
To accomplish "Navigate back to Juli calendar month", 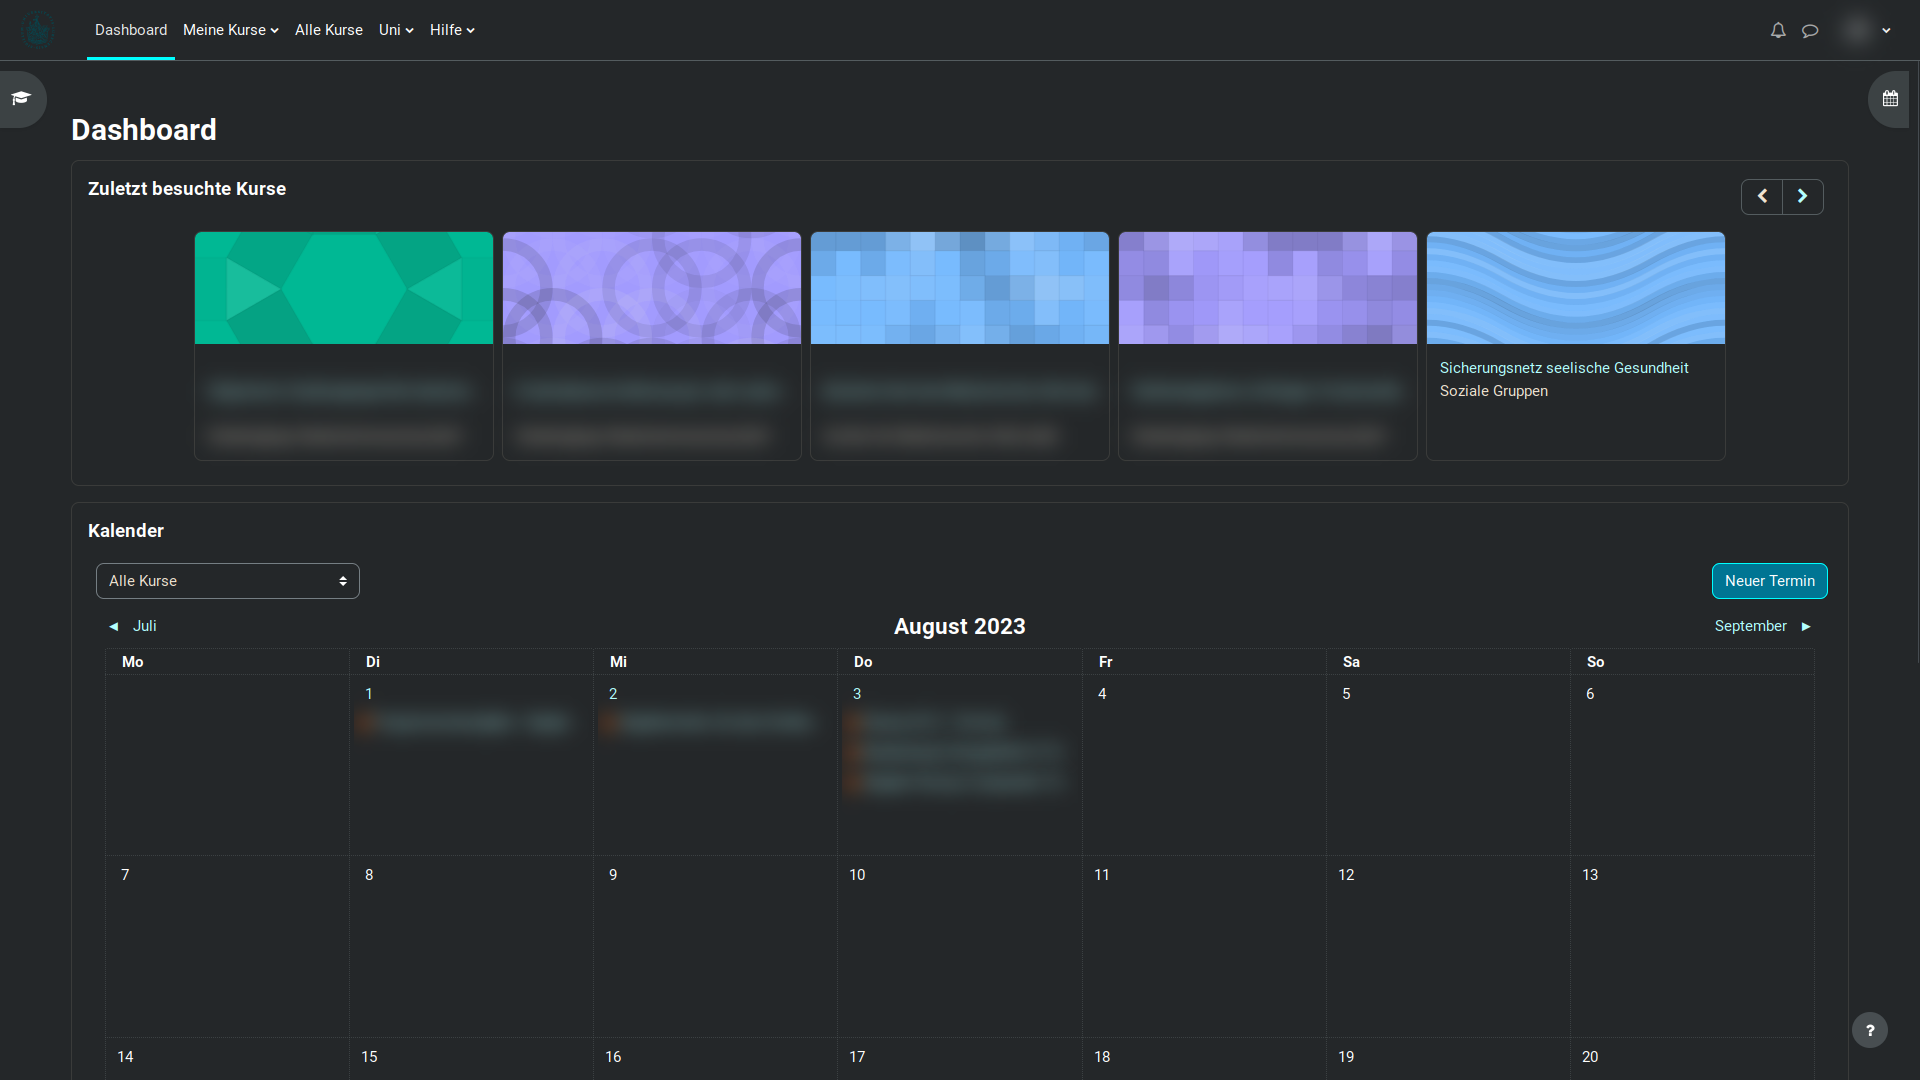I will 132,625.
